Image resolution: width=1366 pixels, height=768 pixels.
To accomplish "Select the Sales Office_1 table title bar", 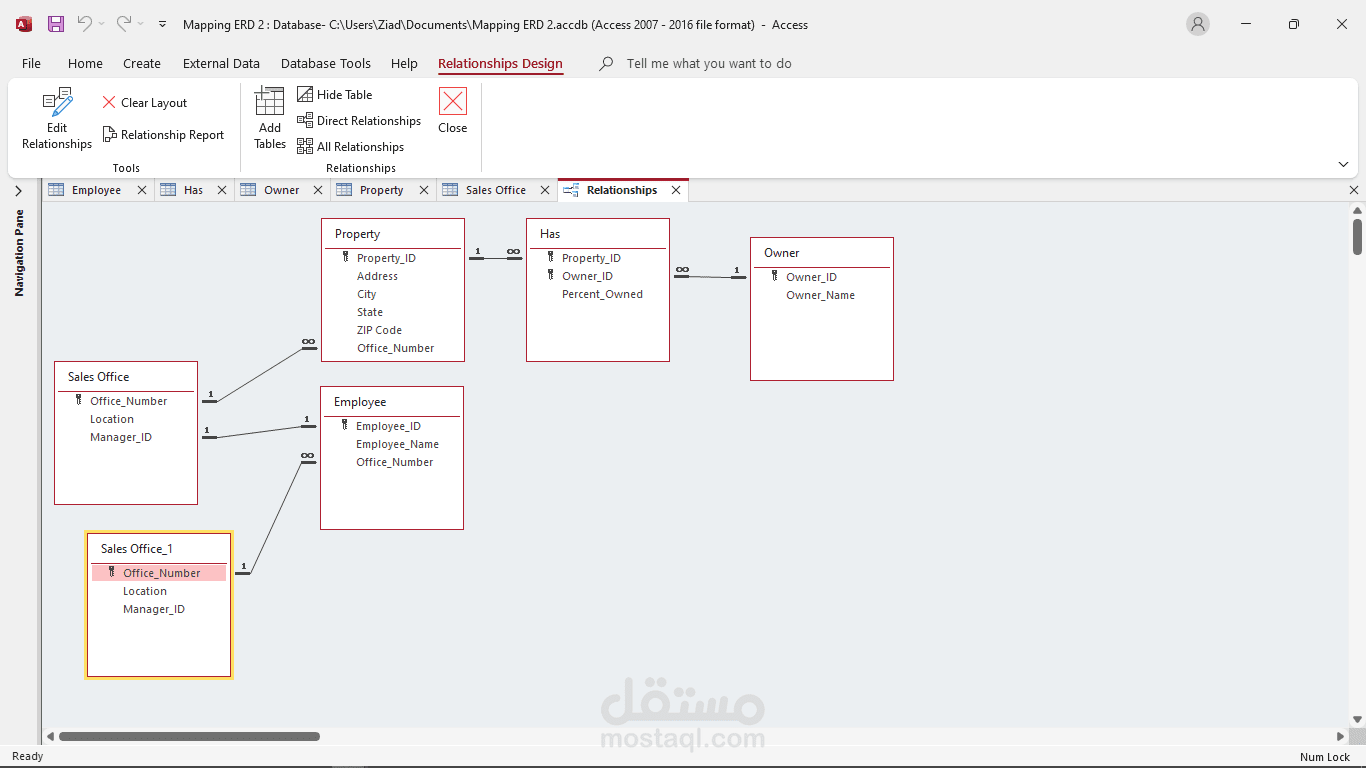I will [159, 549].
